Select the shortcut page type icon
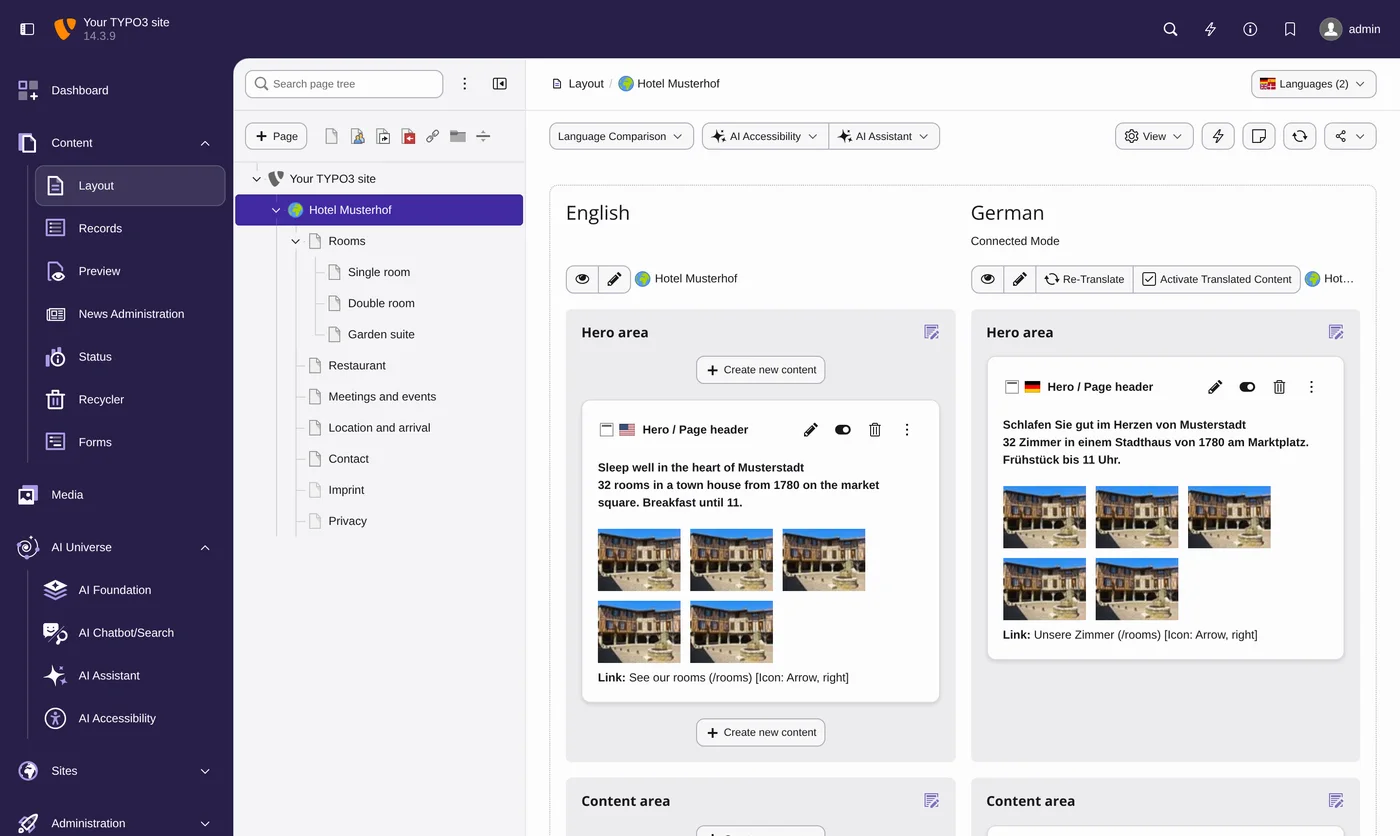 [383, 136]
